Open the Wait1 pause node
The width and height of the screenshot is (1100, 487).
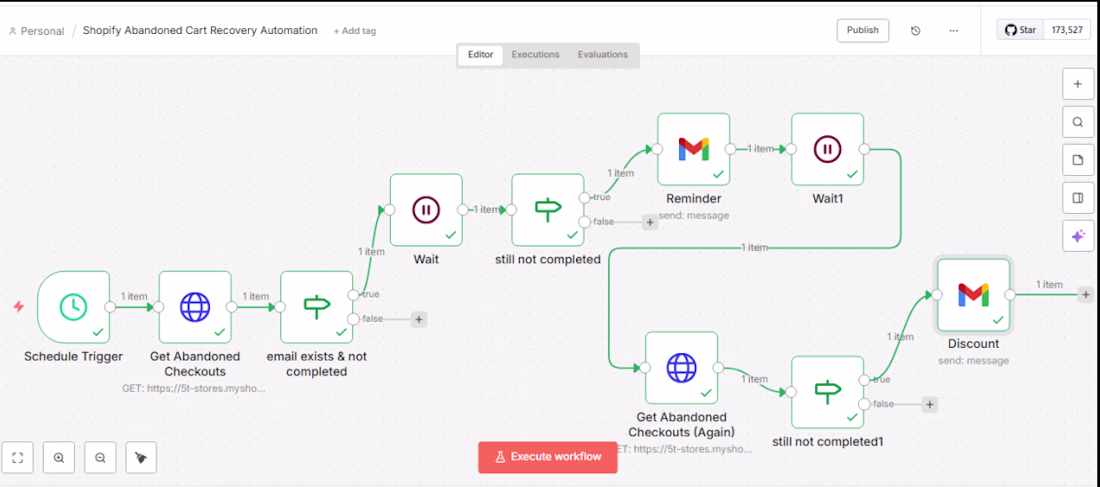point(828,149)
